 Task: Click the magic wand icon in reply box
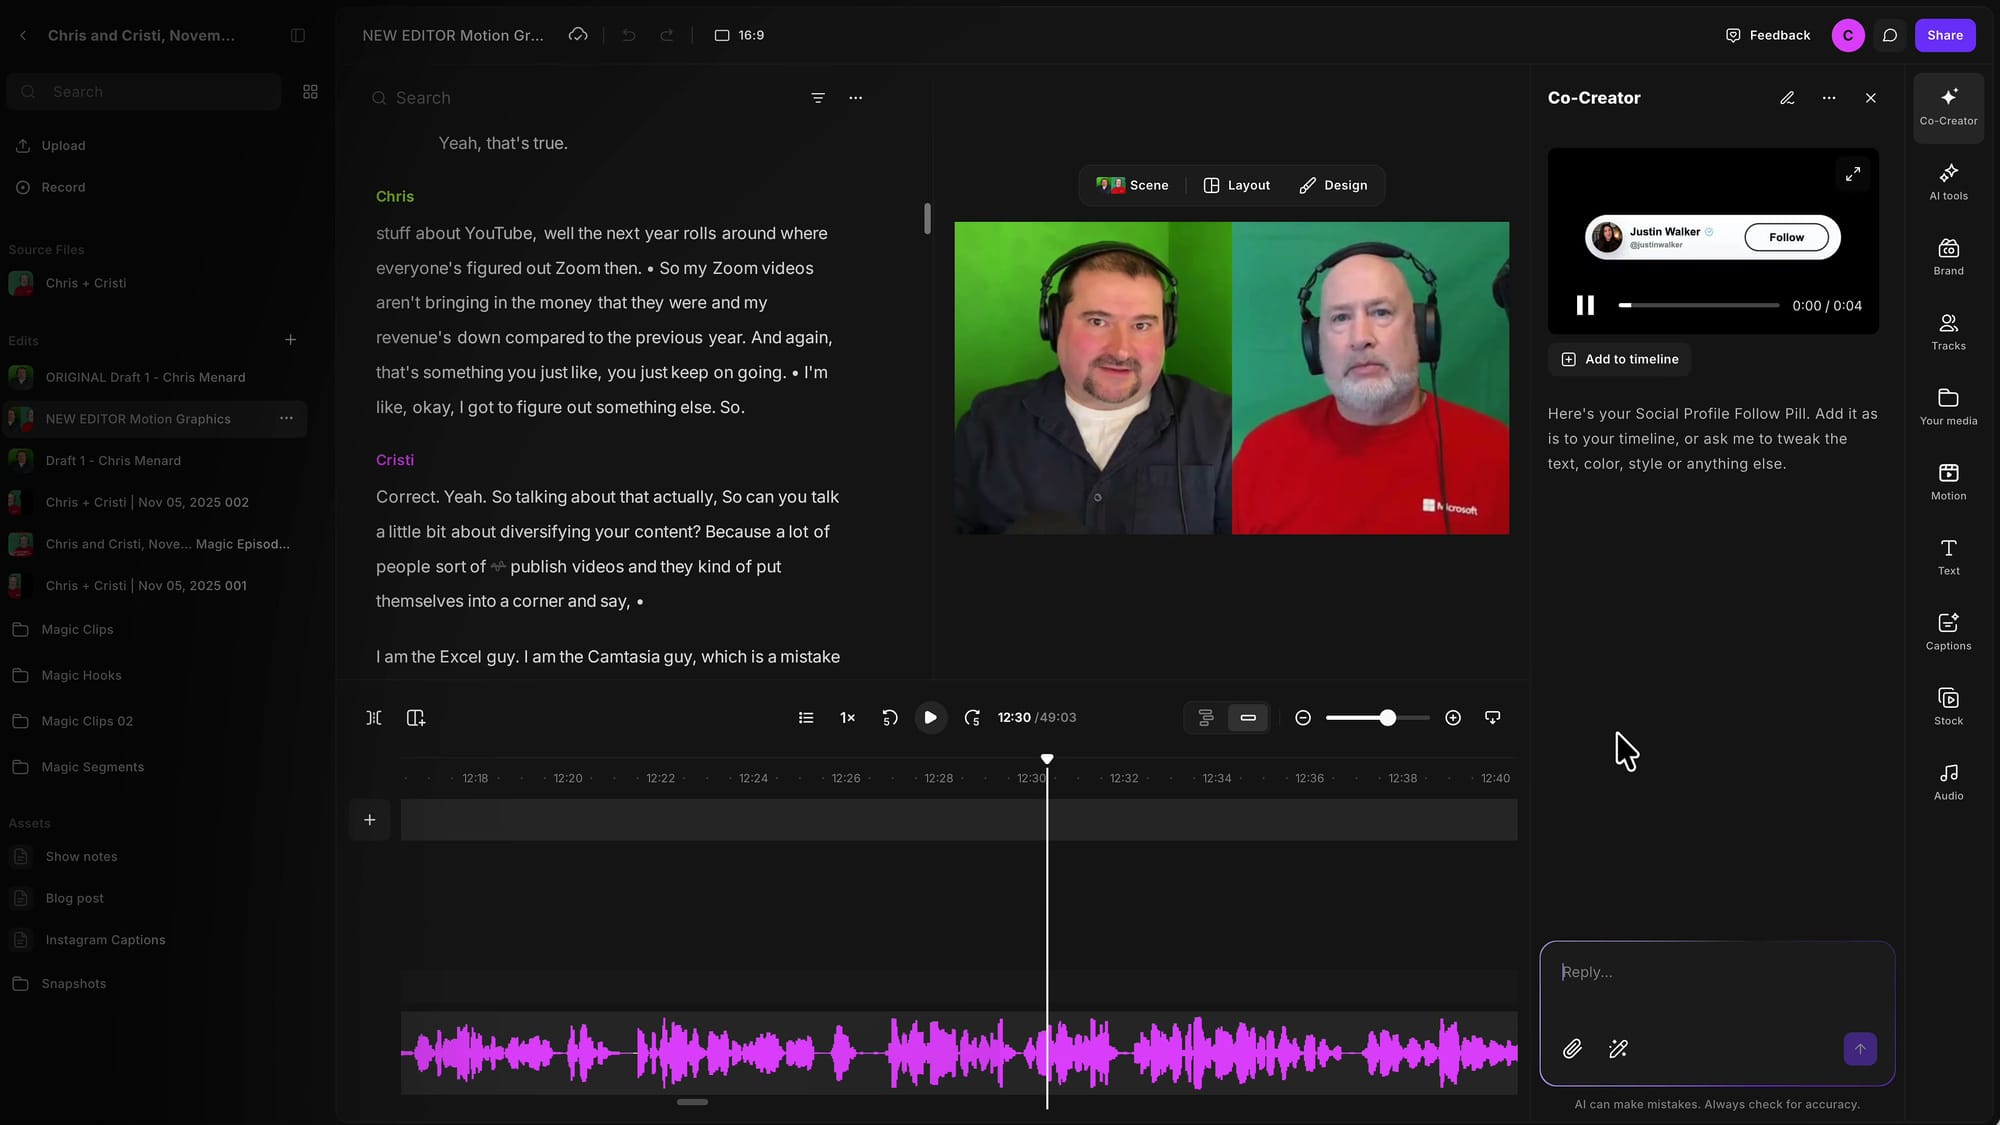point(1618,1048)
